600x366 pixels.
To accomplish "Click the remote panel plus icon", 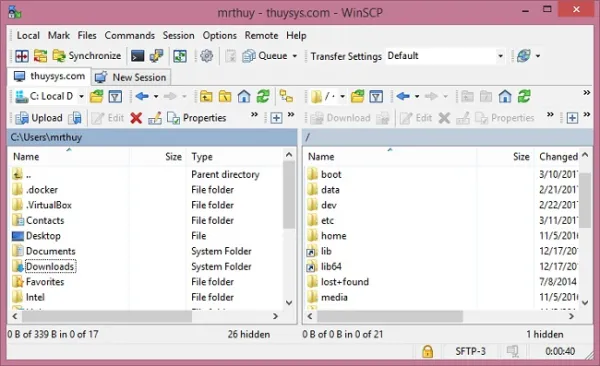I will click(572, 118).
